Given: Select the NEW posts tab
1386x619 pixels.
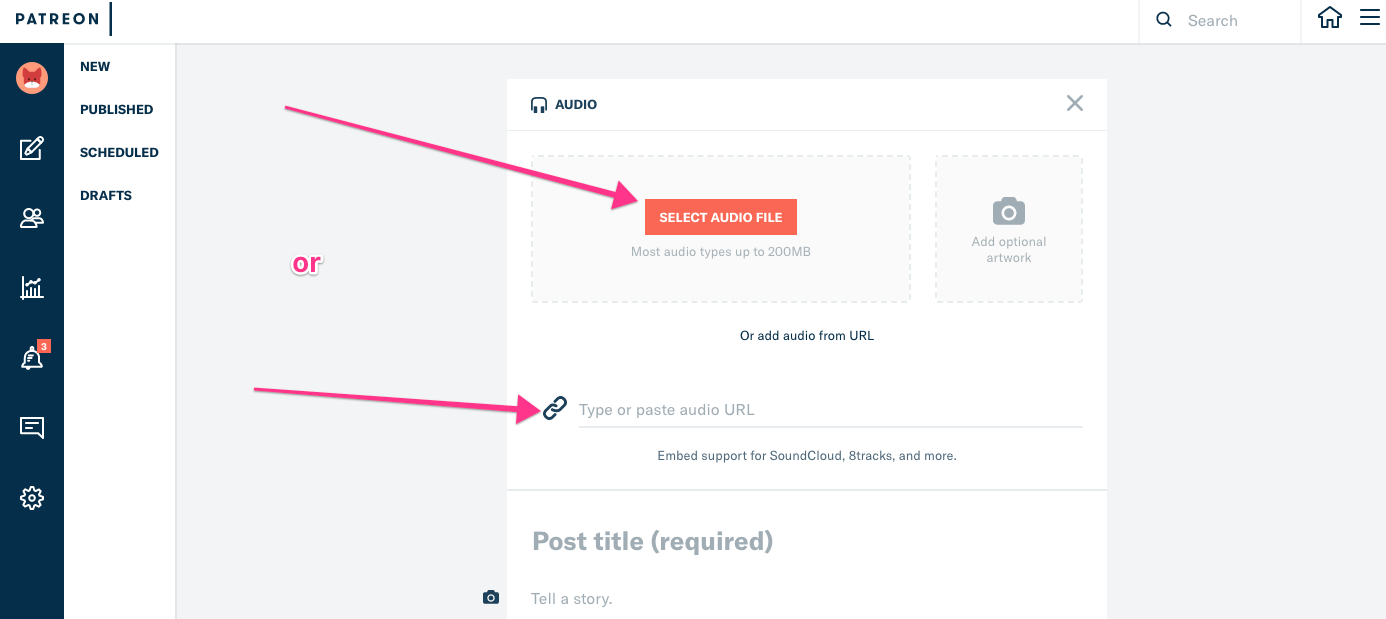Looking at the screenshot, I should coord(95,67).
